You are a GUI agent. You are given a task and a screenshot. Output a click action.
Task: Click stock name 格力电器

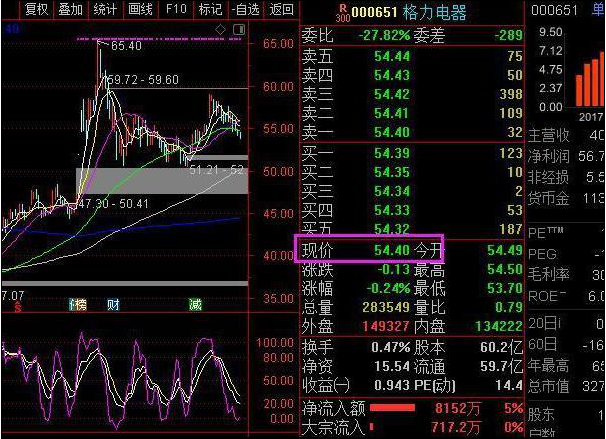pyautogui.click(x=434, y=13)
